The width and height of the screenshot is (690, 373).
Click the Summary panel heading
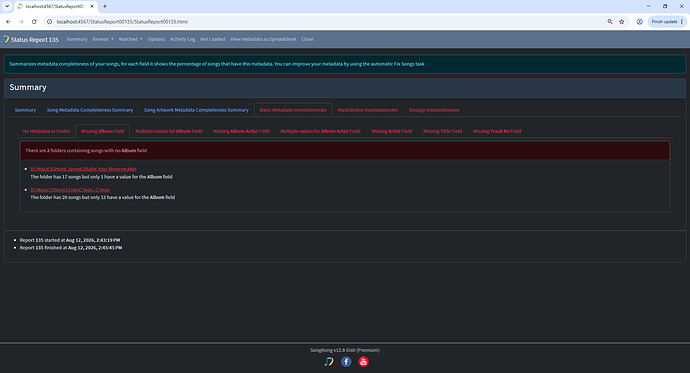click(x=28, y=87)
